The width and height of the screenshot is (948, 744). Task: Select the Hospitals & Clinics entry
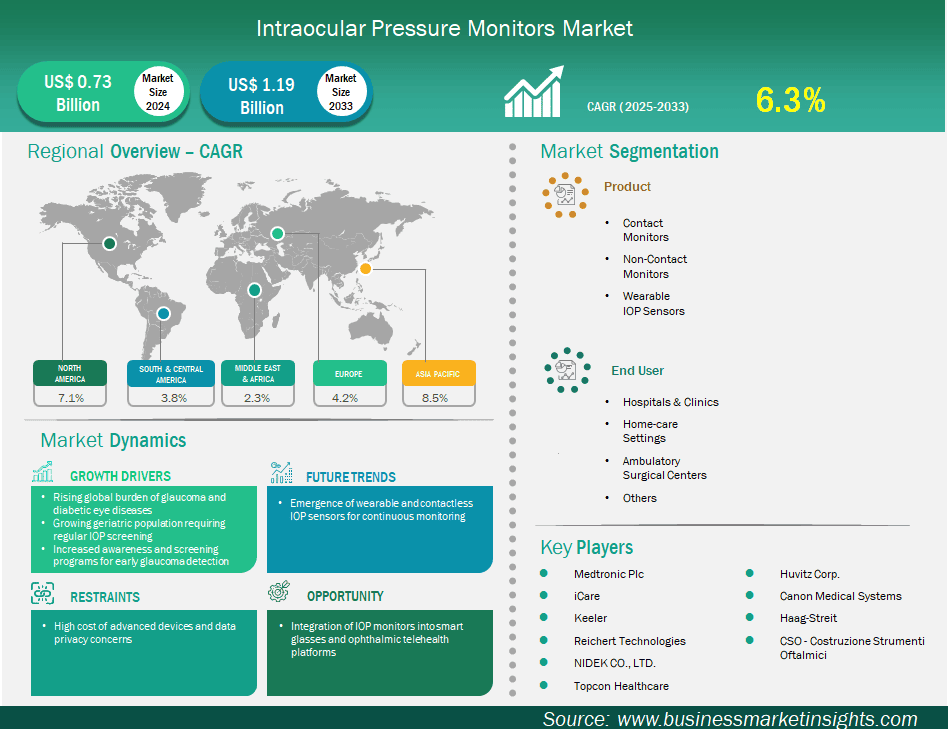point(670,402)
